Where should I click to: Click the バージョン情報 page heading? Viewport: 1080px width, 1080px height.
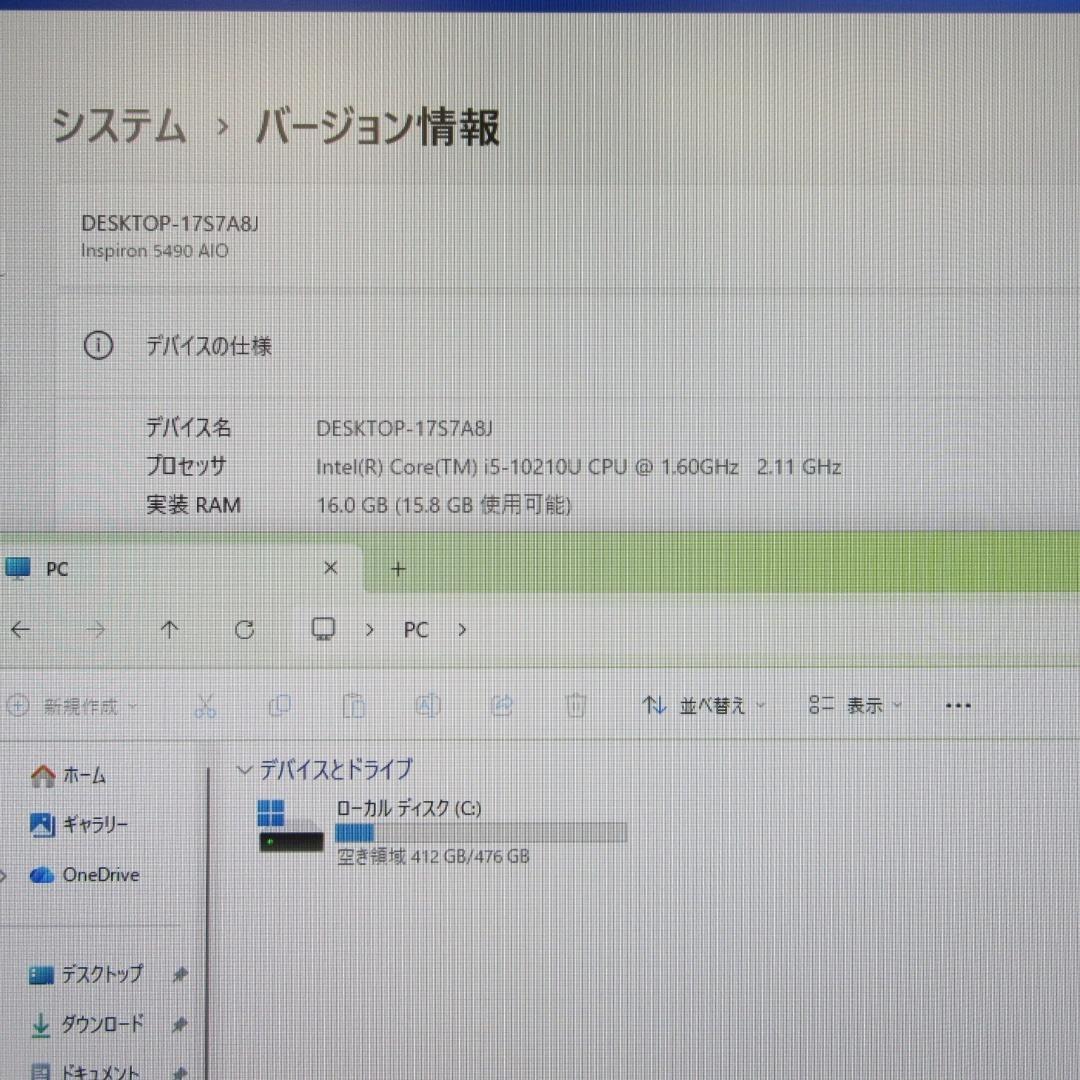click(377, 127)
